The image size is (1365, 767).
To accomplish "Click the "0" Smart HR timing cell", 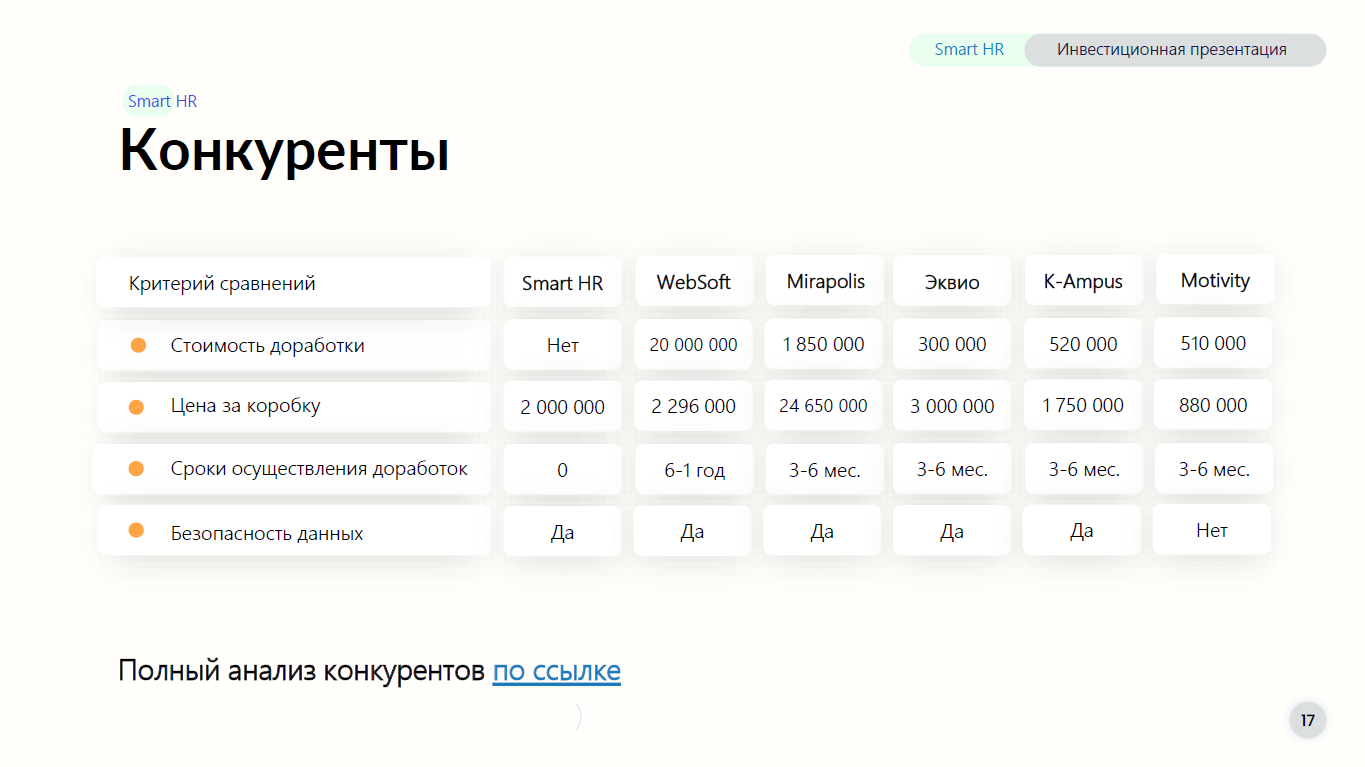I will (562, 469).
